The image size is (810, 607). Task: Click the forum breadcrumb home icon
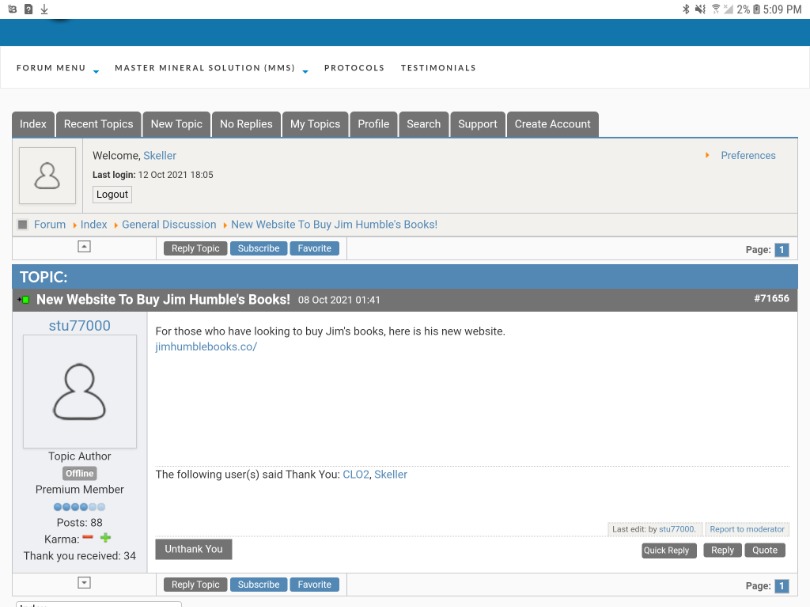(23, 225)
